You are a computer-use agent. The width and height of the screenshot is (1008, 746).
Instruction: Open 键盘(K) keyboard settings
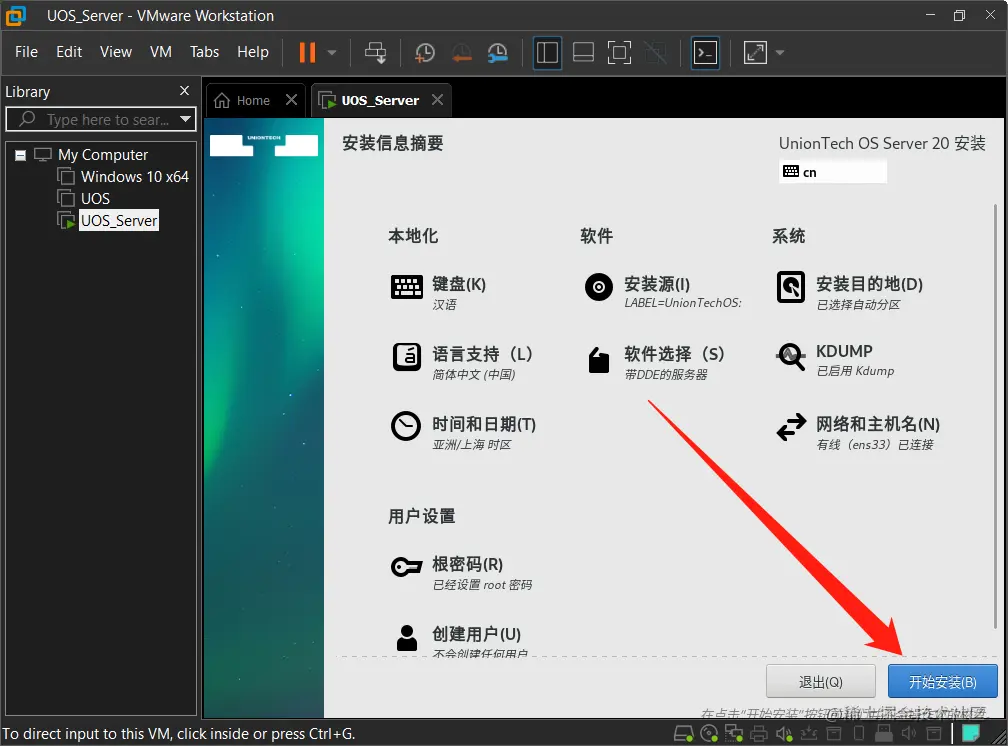click(x=438, y=293)
